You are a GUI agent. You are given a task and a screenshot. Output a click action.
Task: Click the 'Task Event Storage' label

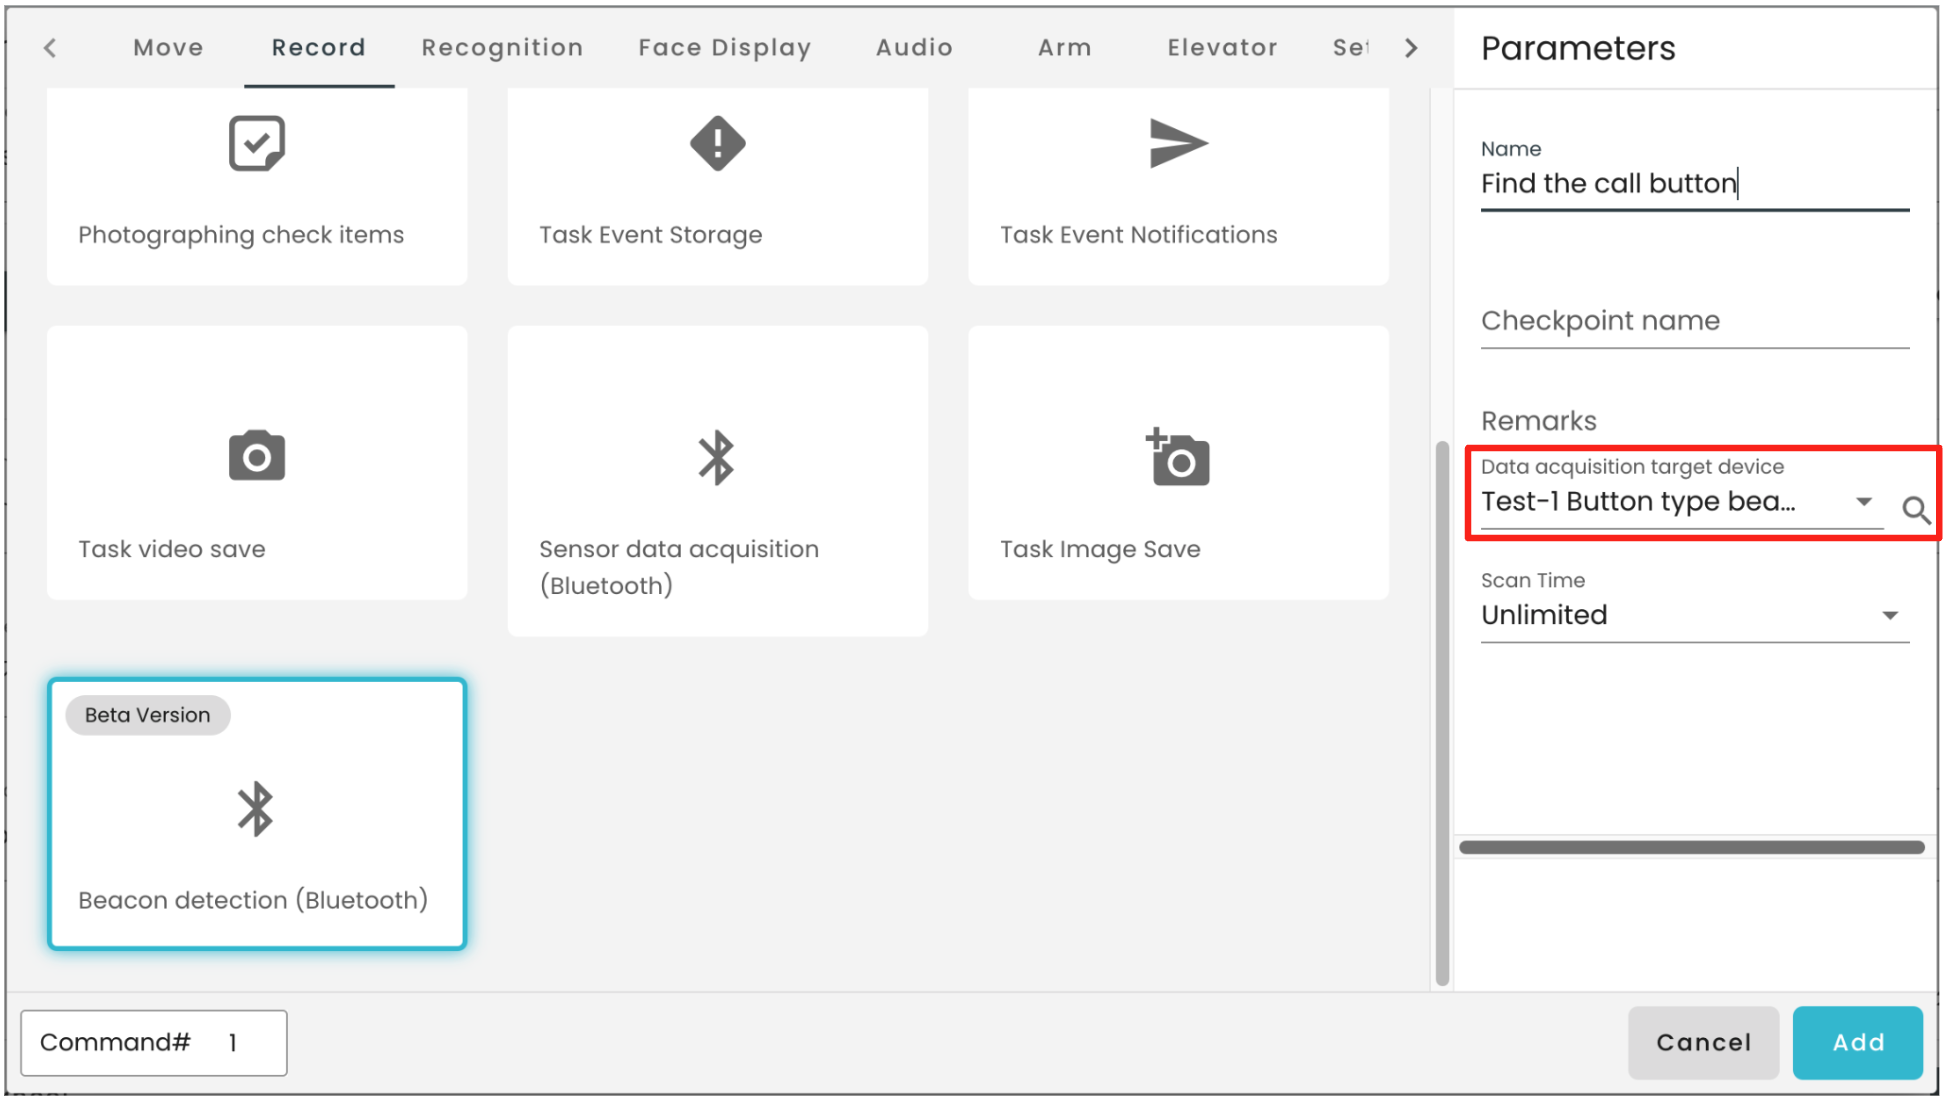coord(651,235)
